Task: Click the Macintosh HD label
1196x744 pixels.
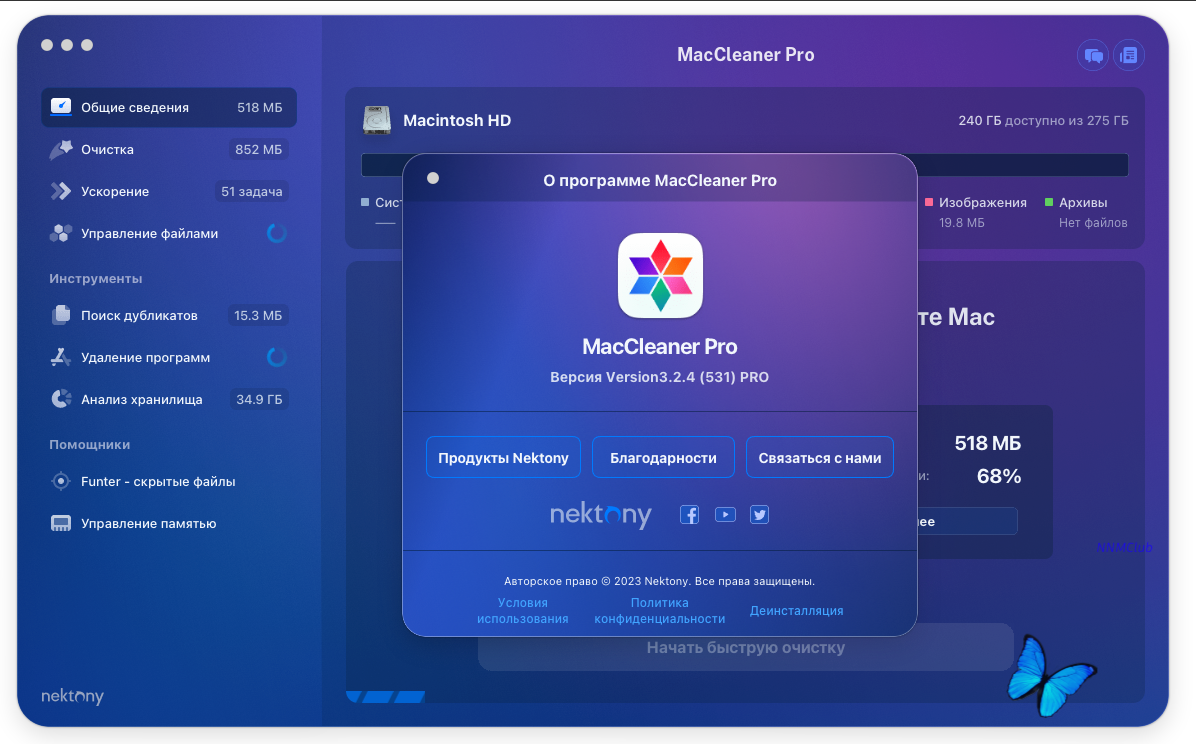Action: [x=457, y=121]
